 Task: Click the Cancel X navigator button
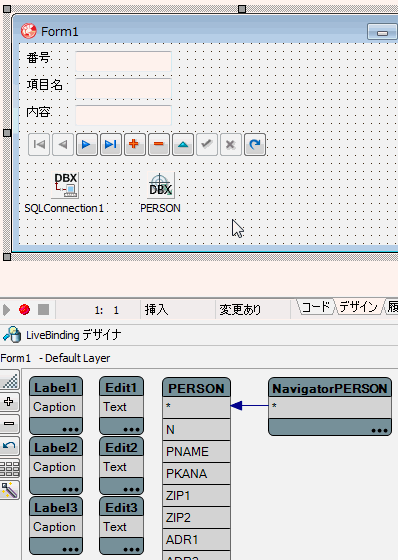[231, 145]
